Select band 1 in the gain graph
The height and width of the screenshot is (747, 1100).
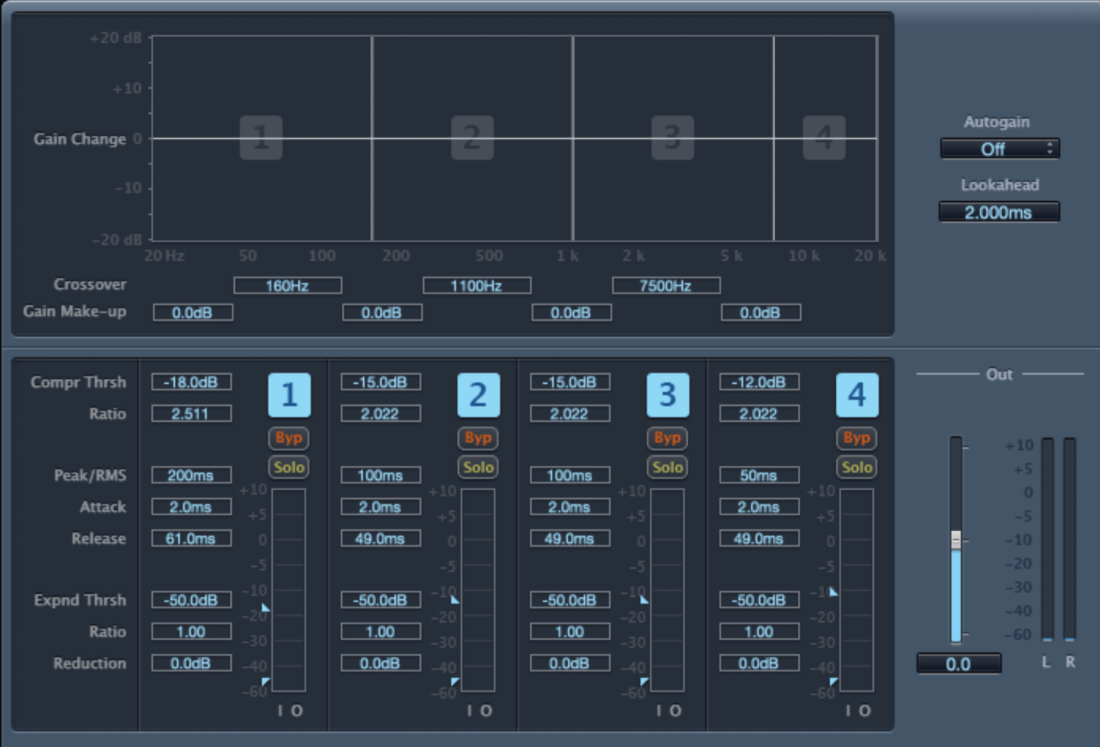click(x=261, y=137)
